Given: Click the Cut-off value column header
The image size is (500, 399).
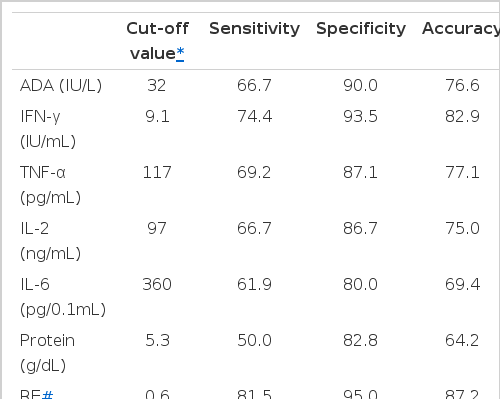Looking at the screenshot, I should [157, 41].
